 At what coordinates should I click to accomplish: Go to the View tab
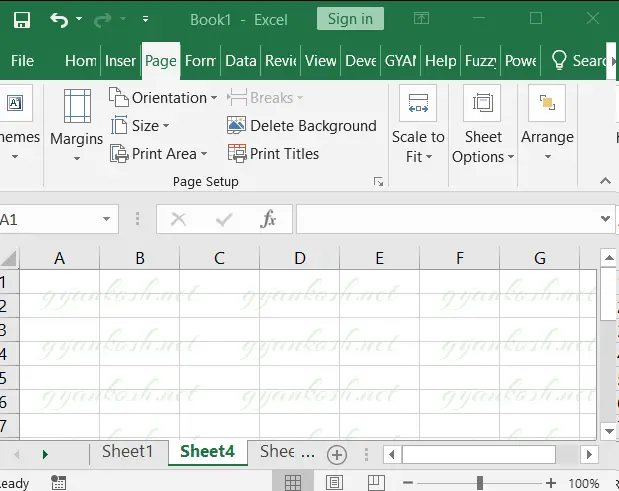point(321,61)
